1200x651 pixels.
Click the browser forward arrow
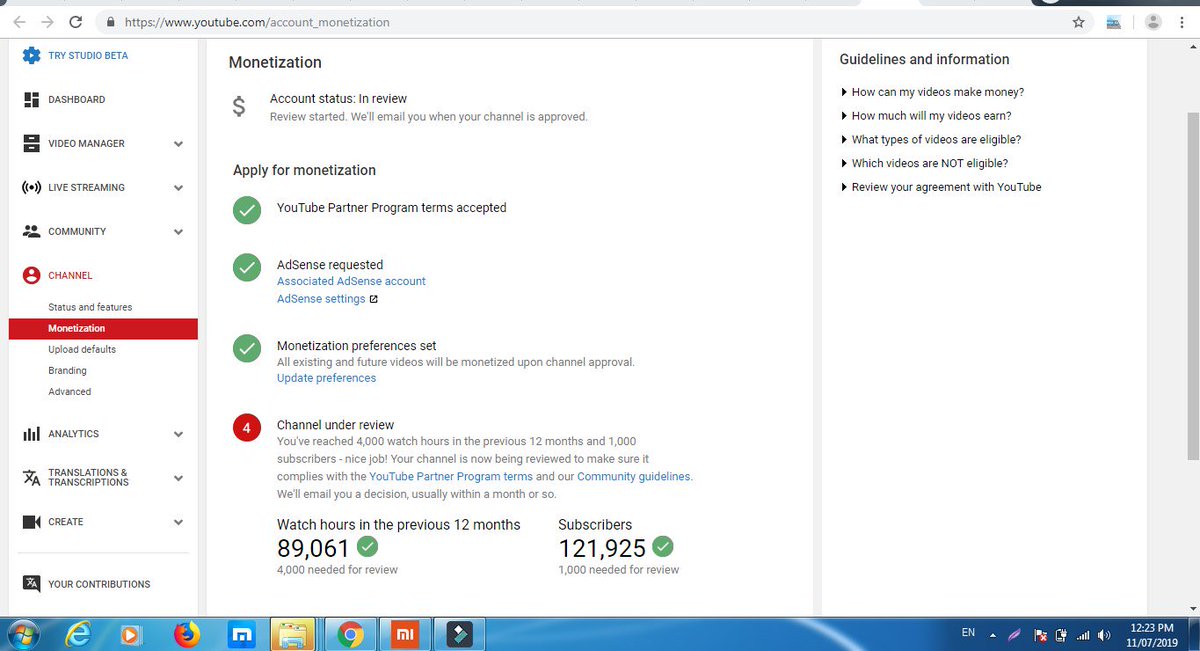[x=47, y=21]
